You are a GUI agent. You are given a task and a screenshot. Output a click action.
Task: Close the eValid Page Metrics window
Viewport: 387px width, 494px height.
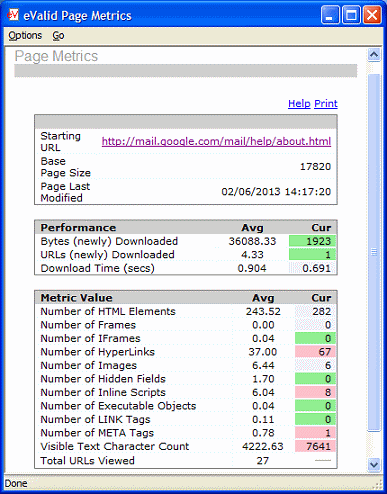[372, 15]
